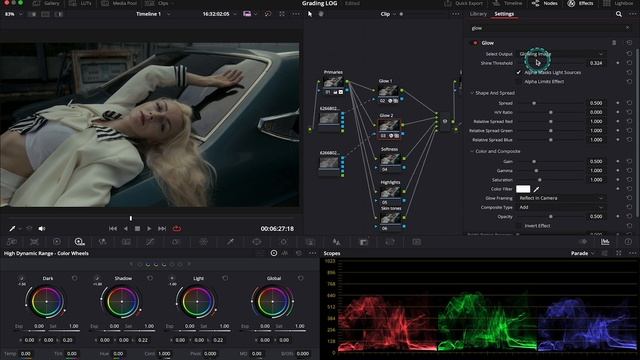This screenshot has width=640, height=360.
Task: Open the Composite Type dropdown
Action: (x=561, y=207)
